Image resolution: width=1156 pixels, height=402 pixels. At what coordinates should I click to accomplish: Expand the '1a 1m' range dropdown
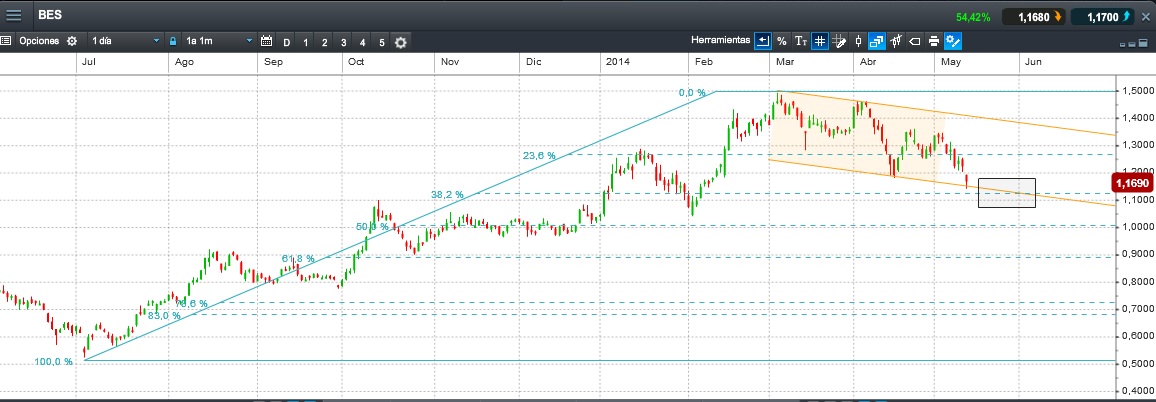click(219, 42)
